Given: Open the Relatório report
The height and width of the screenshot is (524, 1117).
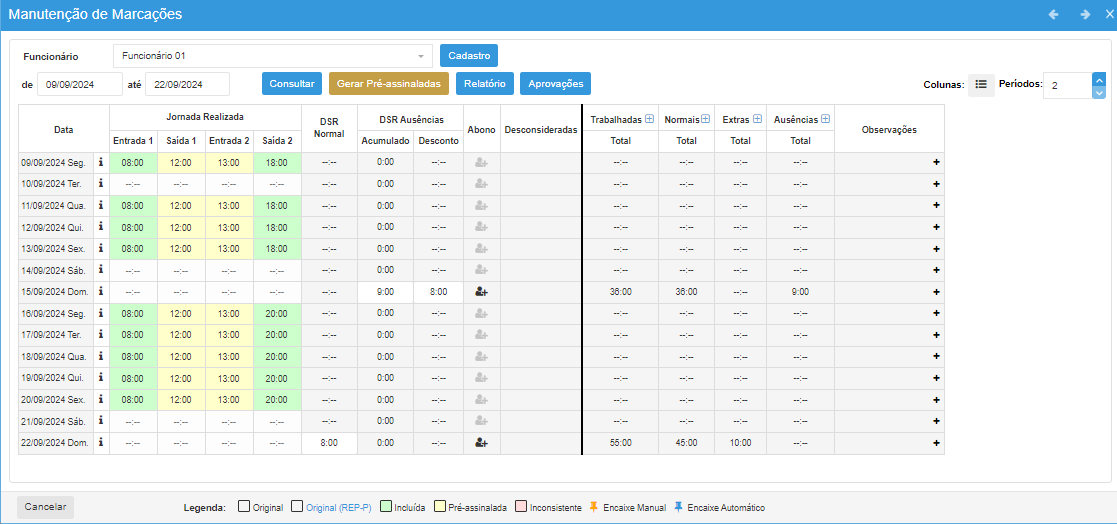Looking at the screenshot, I should [x=484, y=84].
